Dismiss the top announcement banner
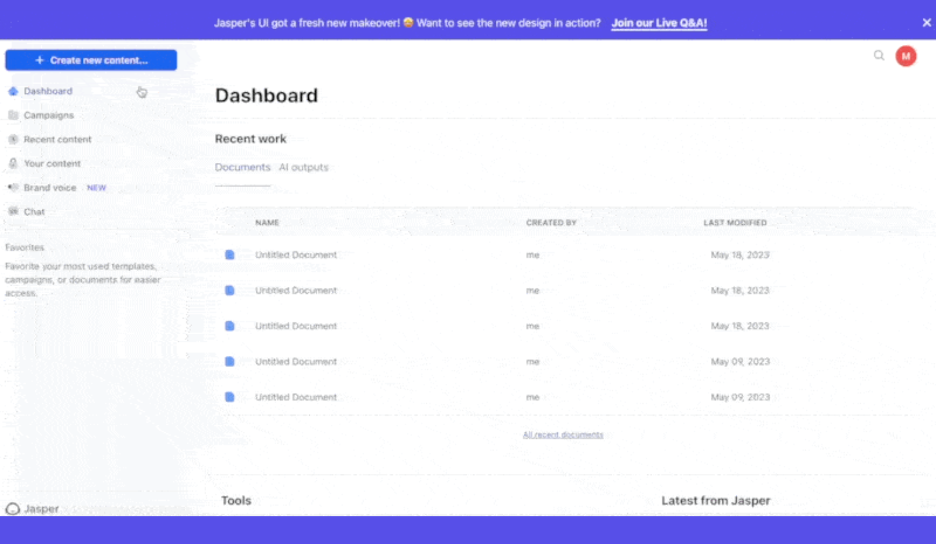 926,23
